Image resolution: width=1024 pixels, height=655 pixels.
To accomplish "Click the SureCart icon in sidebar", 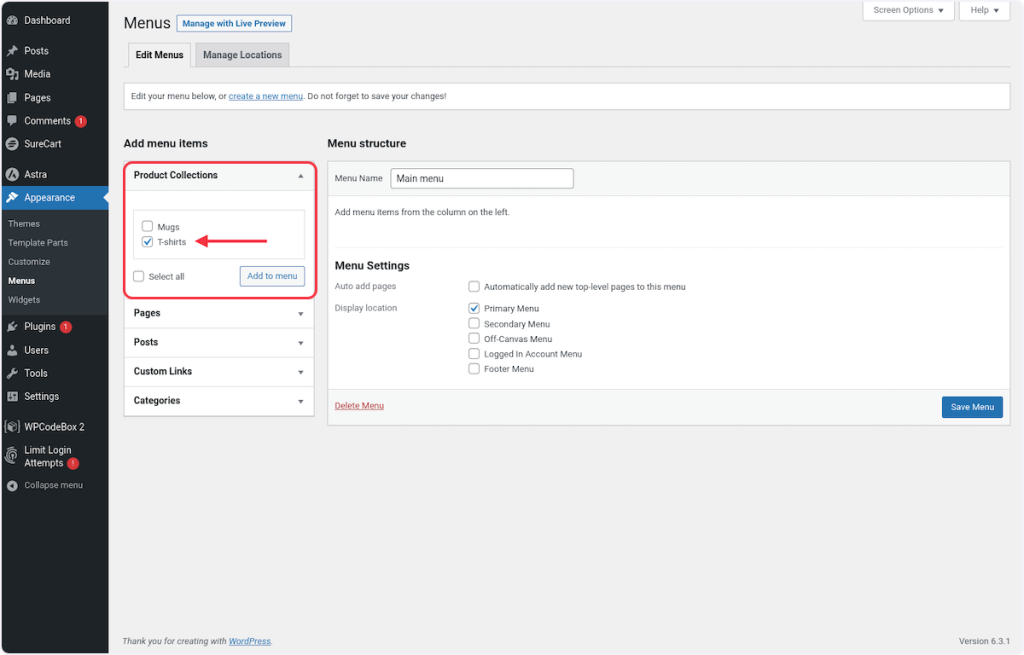I will pos(12,144).
